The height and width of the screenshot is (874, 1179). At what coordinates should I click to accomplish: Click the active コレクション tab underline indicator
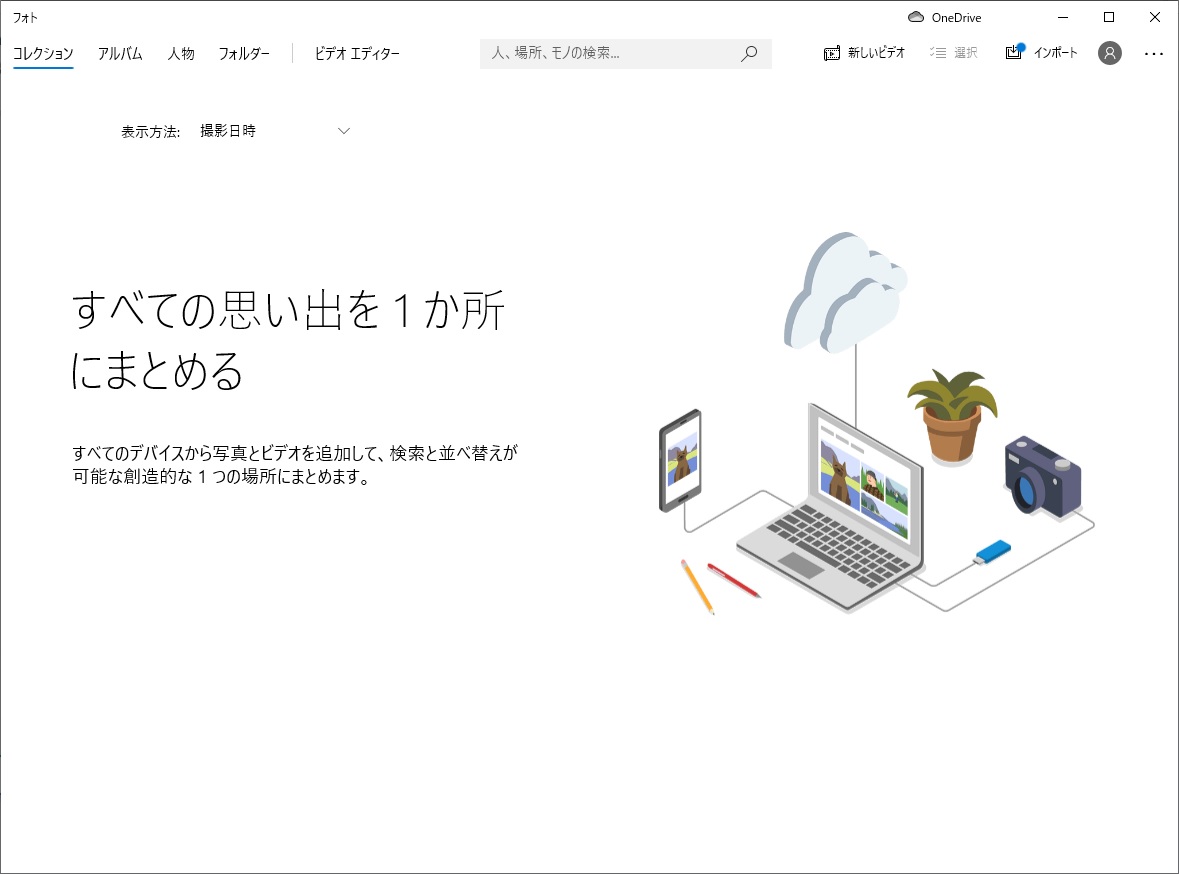[x=42, y=67]
